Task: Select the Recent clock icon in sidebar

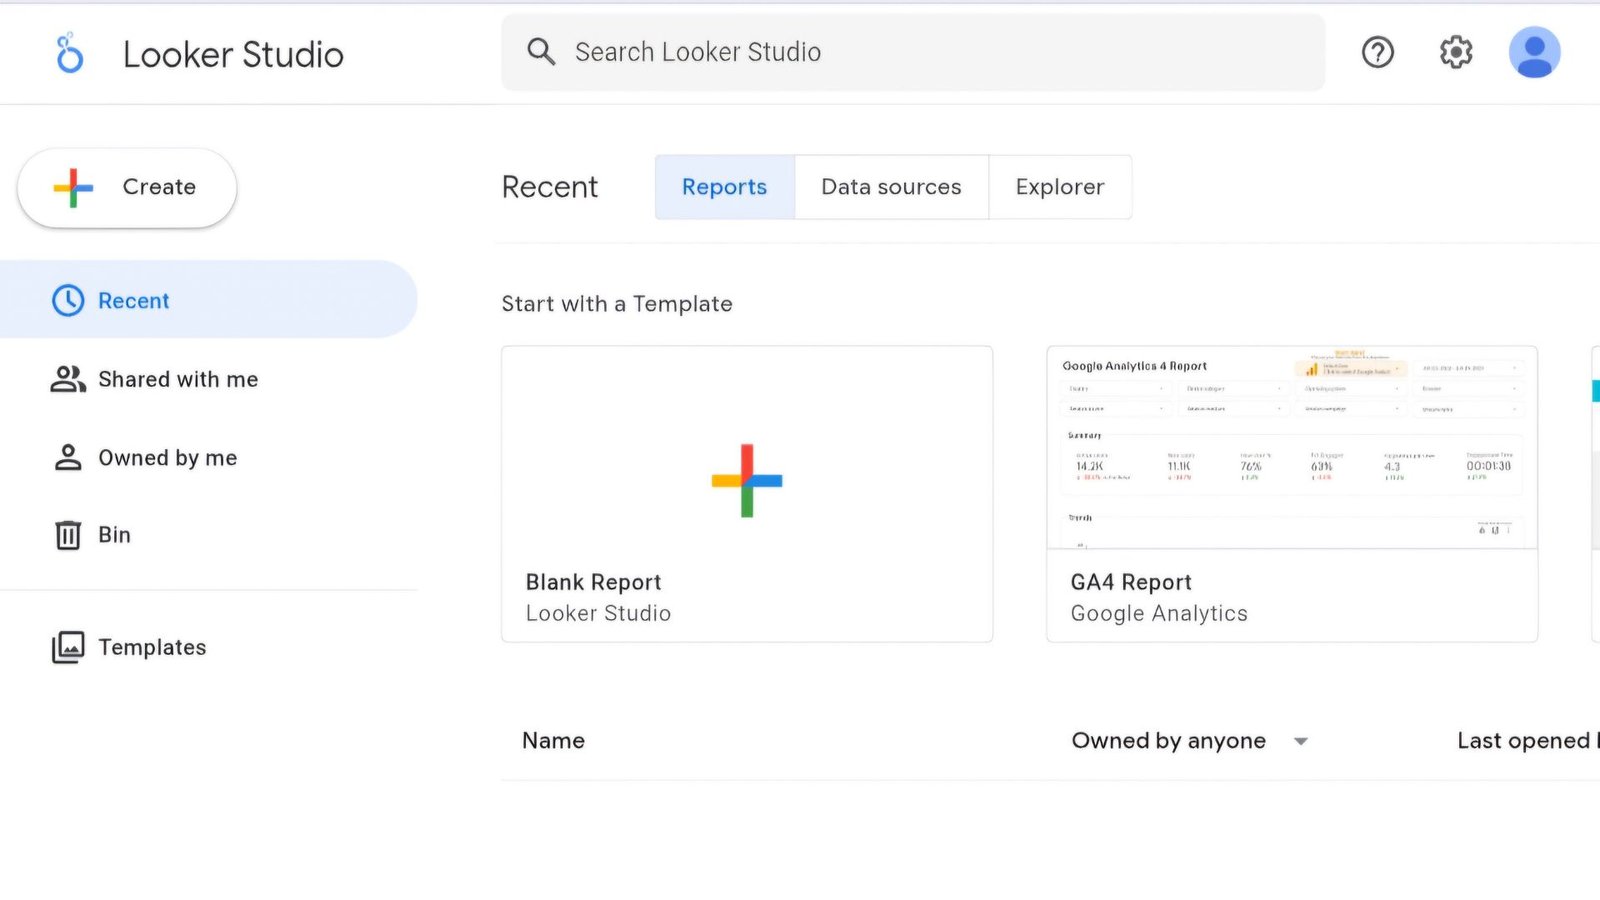Action: click(67, 300)
